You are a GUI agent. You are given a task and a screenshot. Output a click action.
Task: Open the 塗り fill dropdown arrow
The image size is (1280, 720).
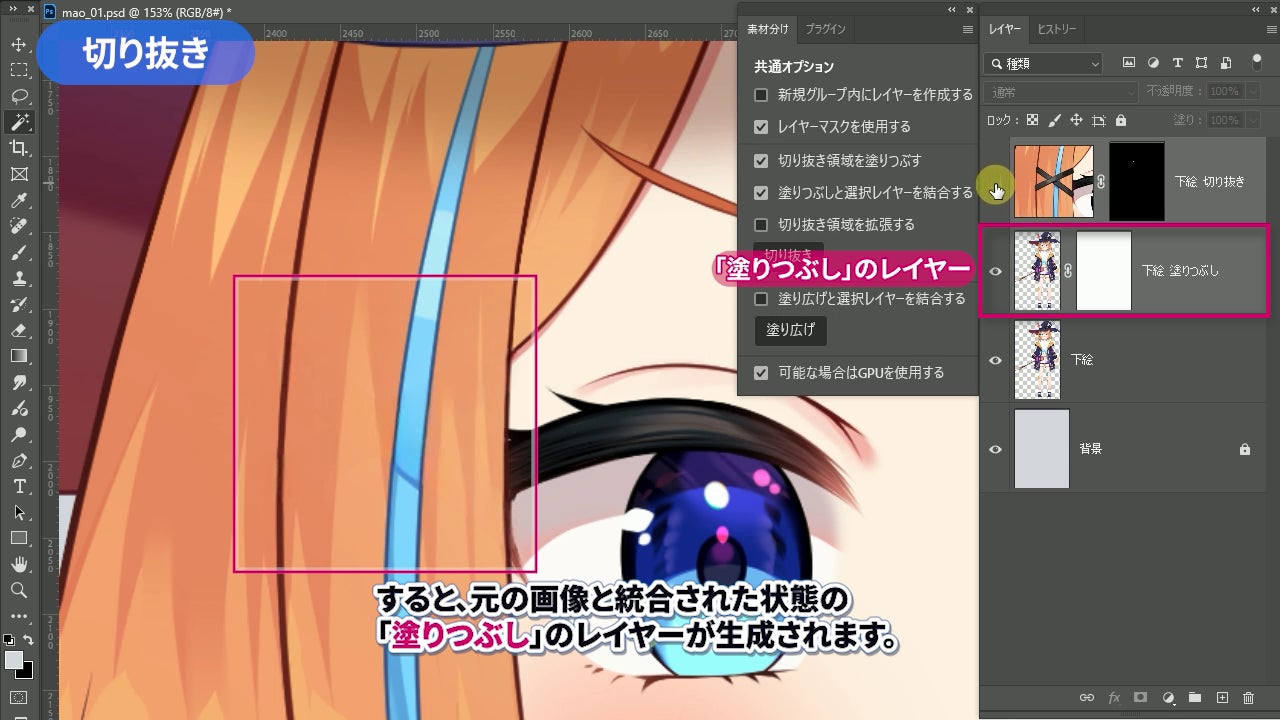(1253, 120)
